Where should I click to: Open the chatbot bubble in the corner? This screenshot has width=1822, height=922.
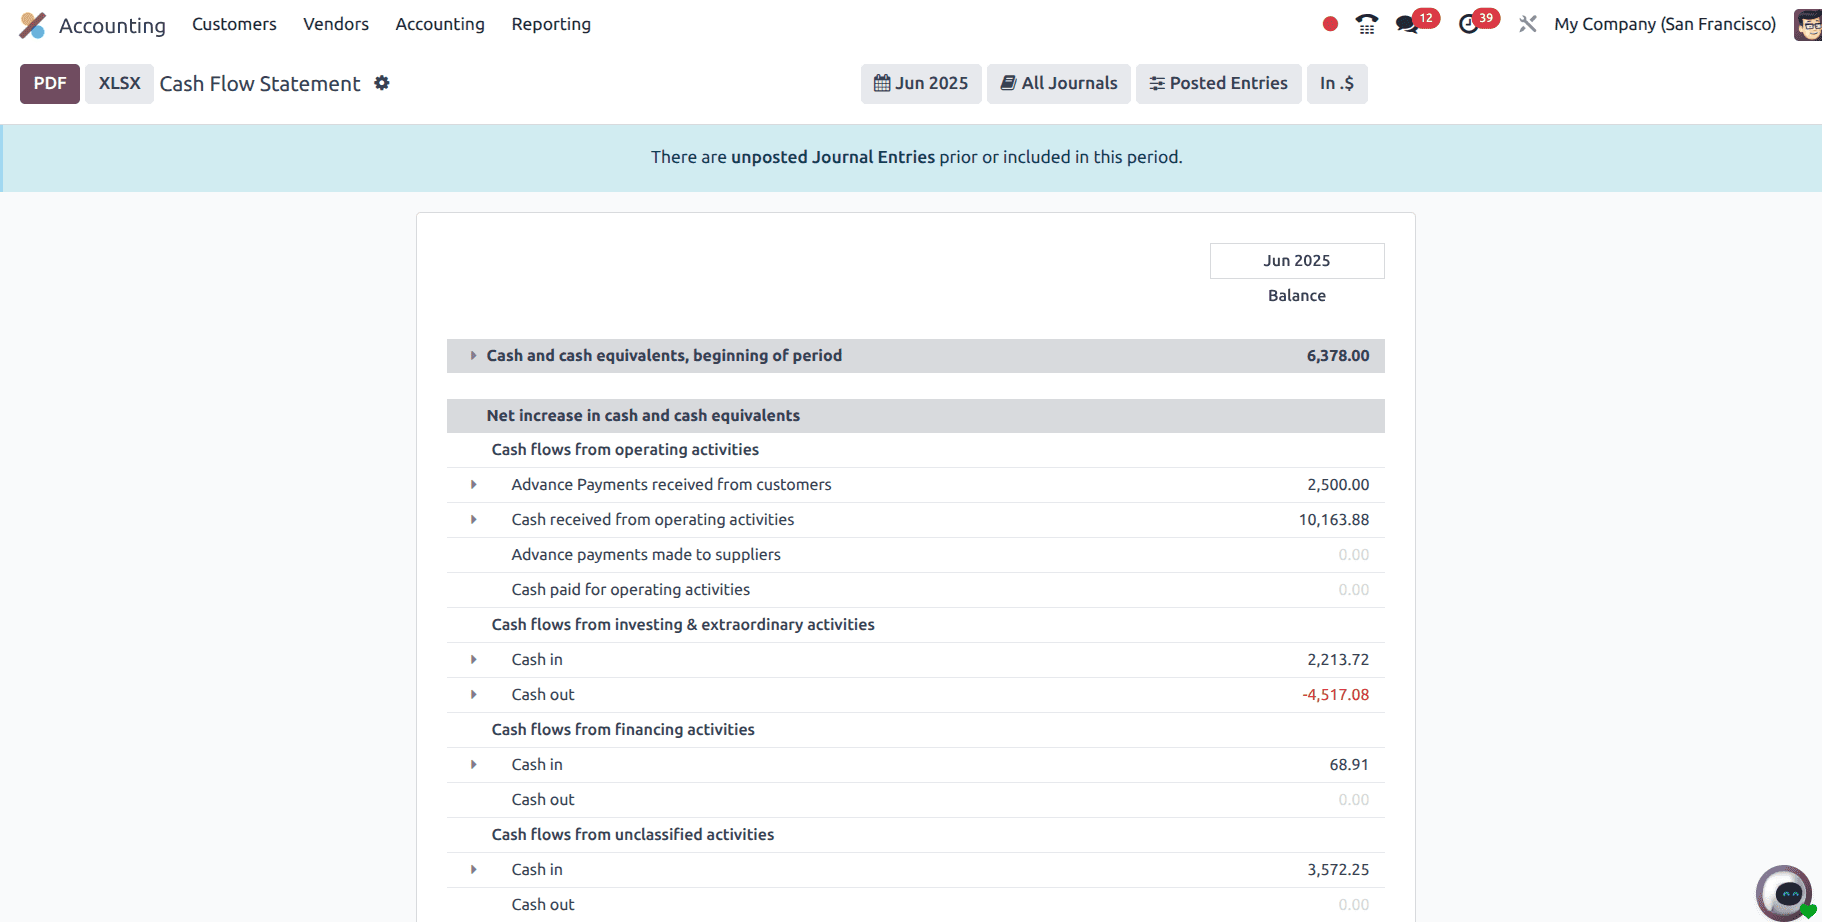tap(1785, 893)
